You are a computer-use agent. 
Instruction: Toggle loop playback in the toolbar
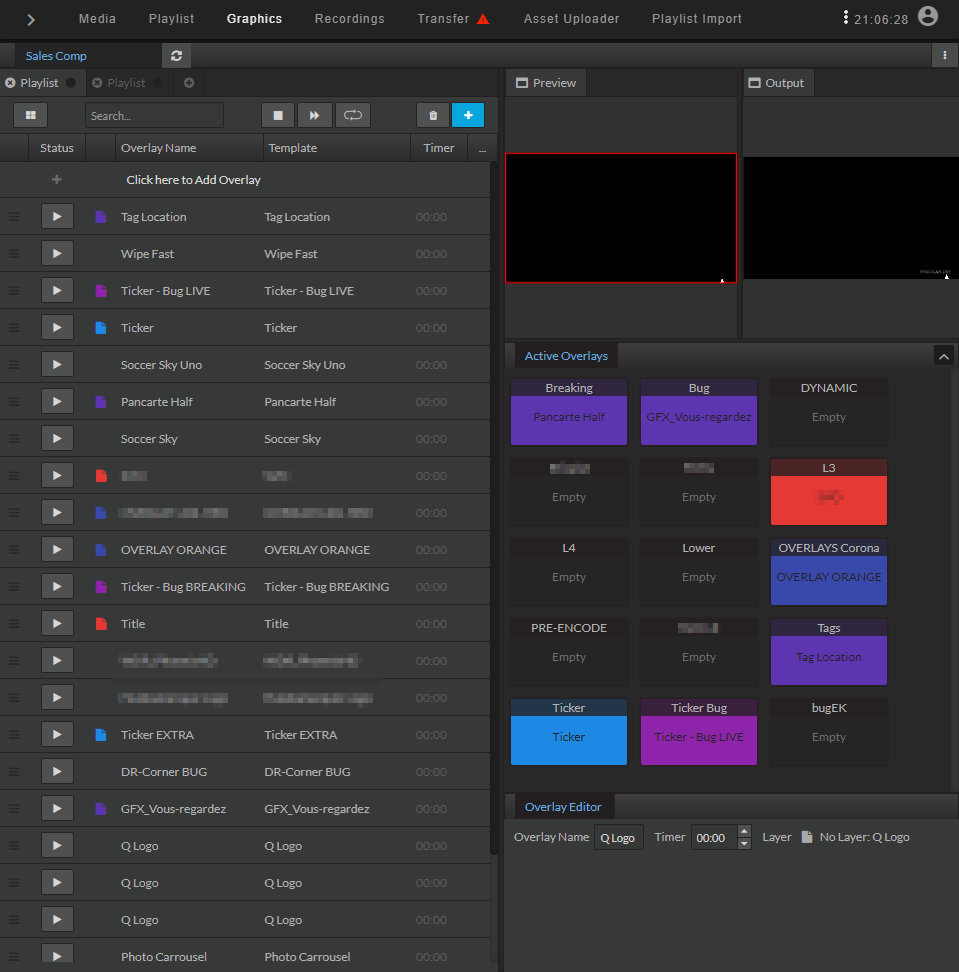(352, 115)
